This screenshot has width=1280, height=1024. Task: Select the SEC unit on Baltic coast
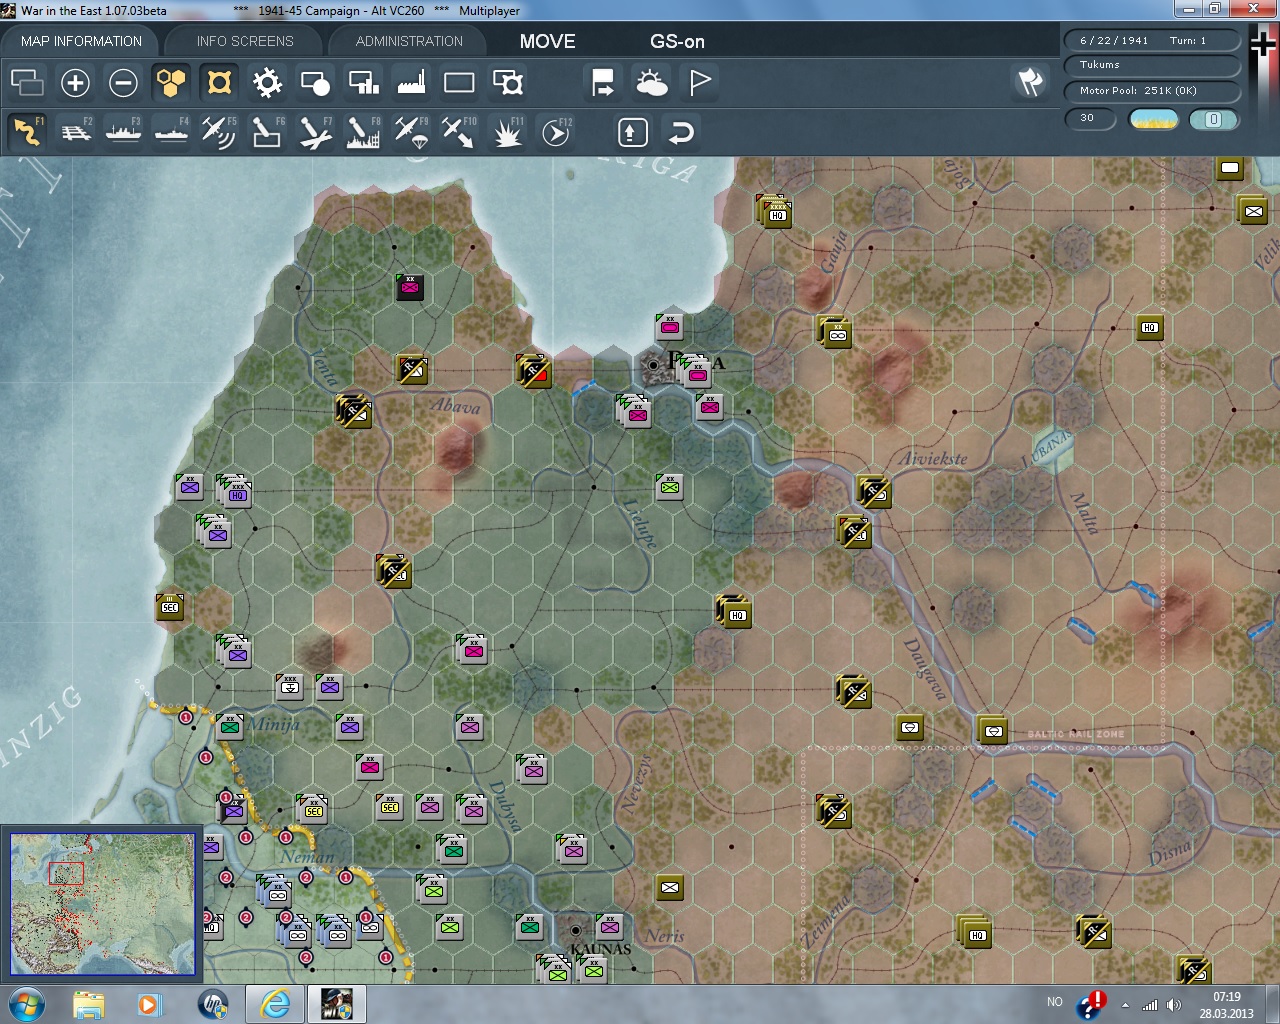pyautogui.click(x=170, y=607)
